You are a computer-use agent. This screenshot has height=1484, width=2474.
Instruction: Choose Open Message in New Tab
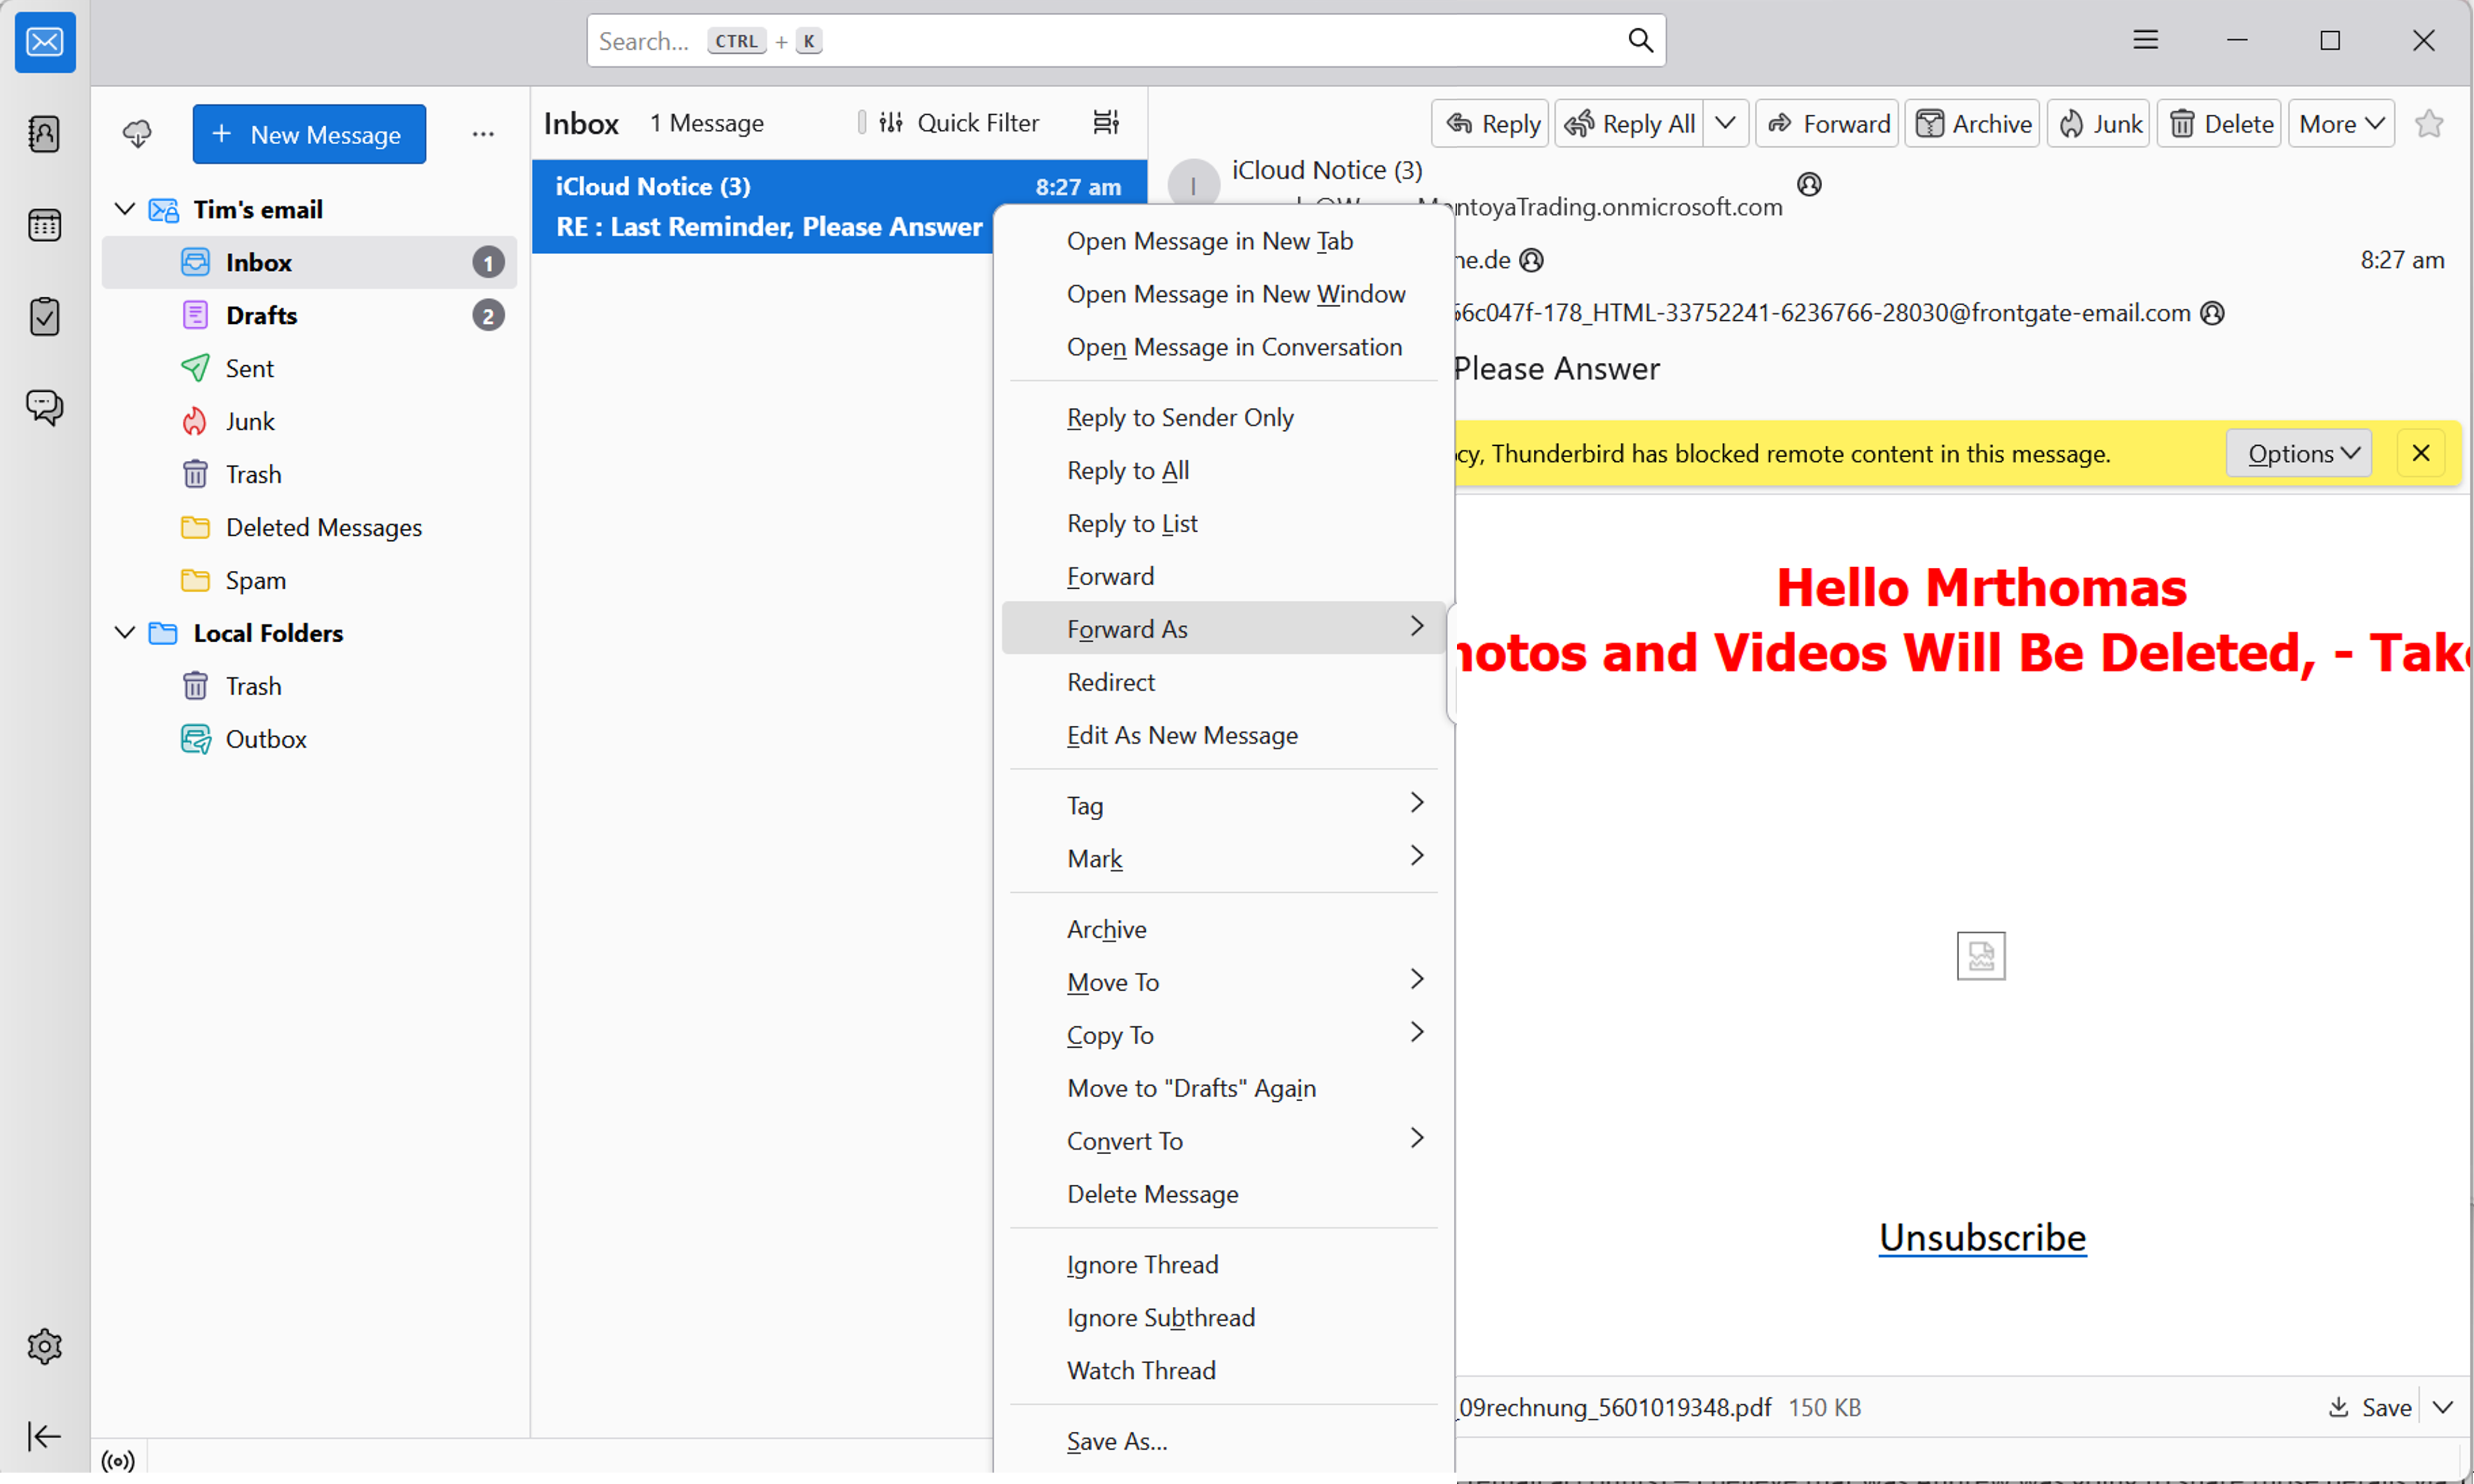1224,241
